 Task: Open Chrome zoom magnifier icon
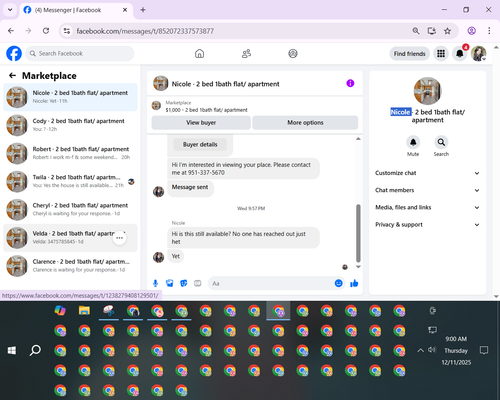(x=416, y=31)
